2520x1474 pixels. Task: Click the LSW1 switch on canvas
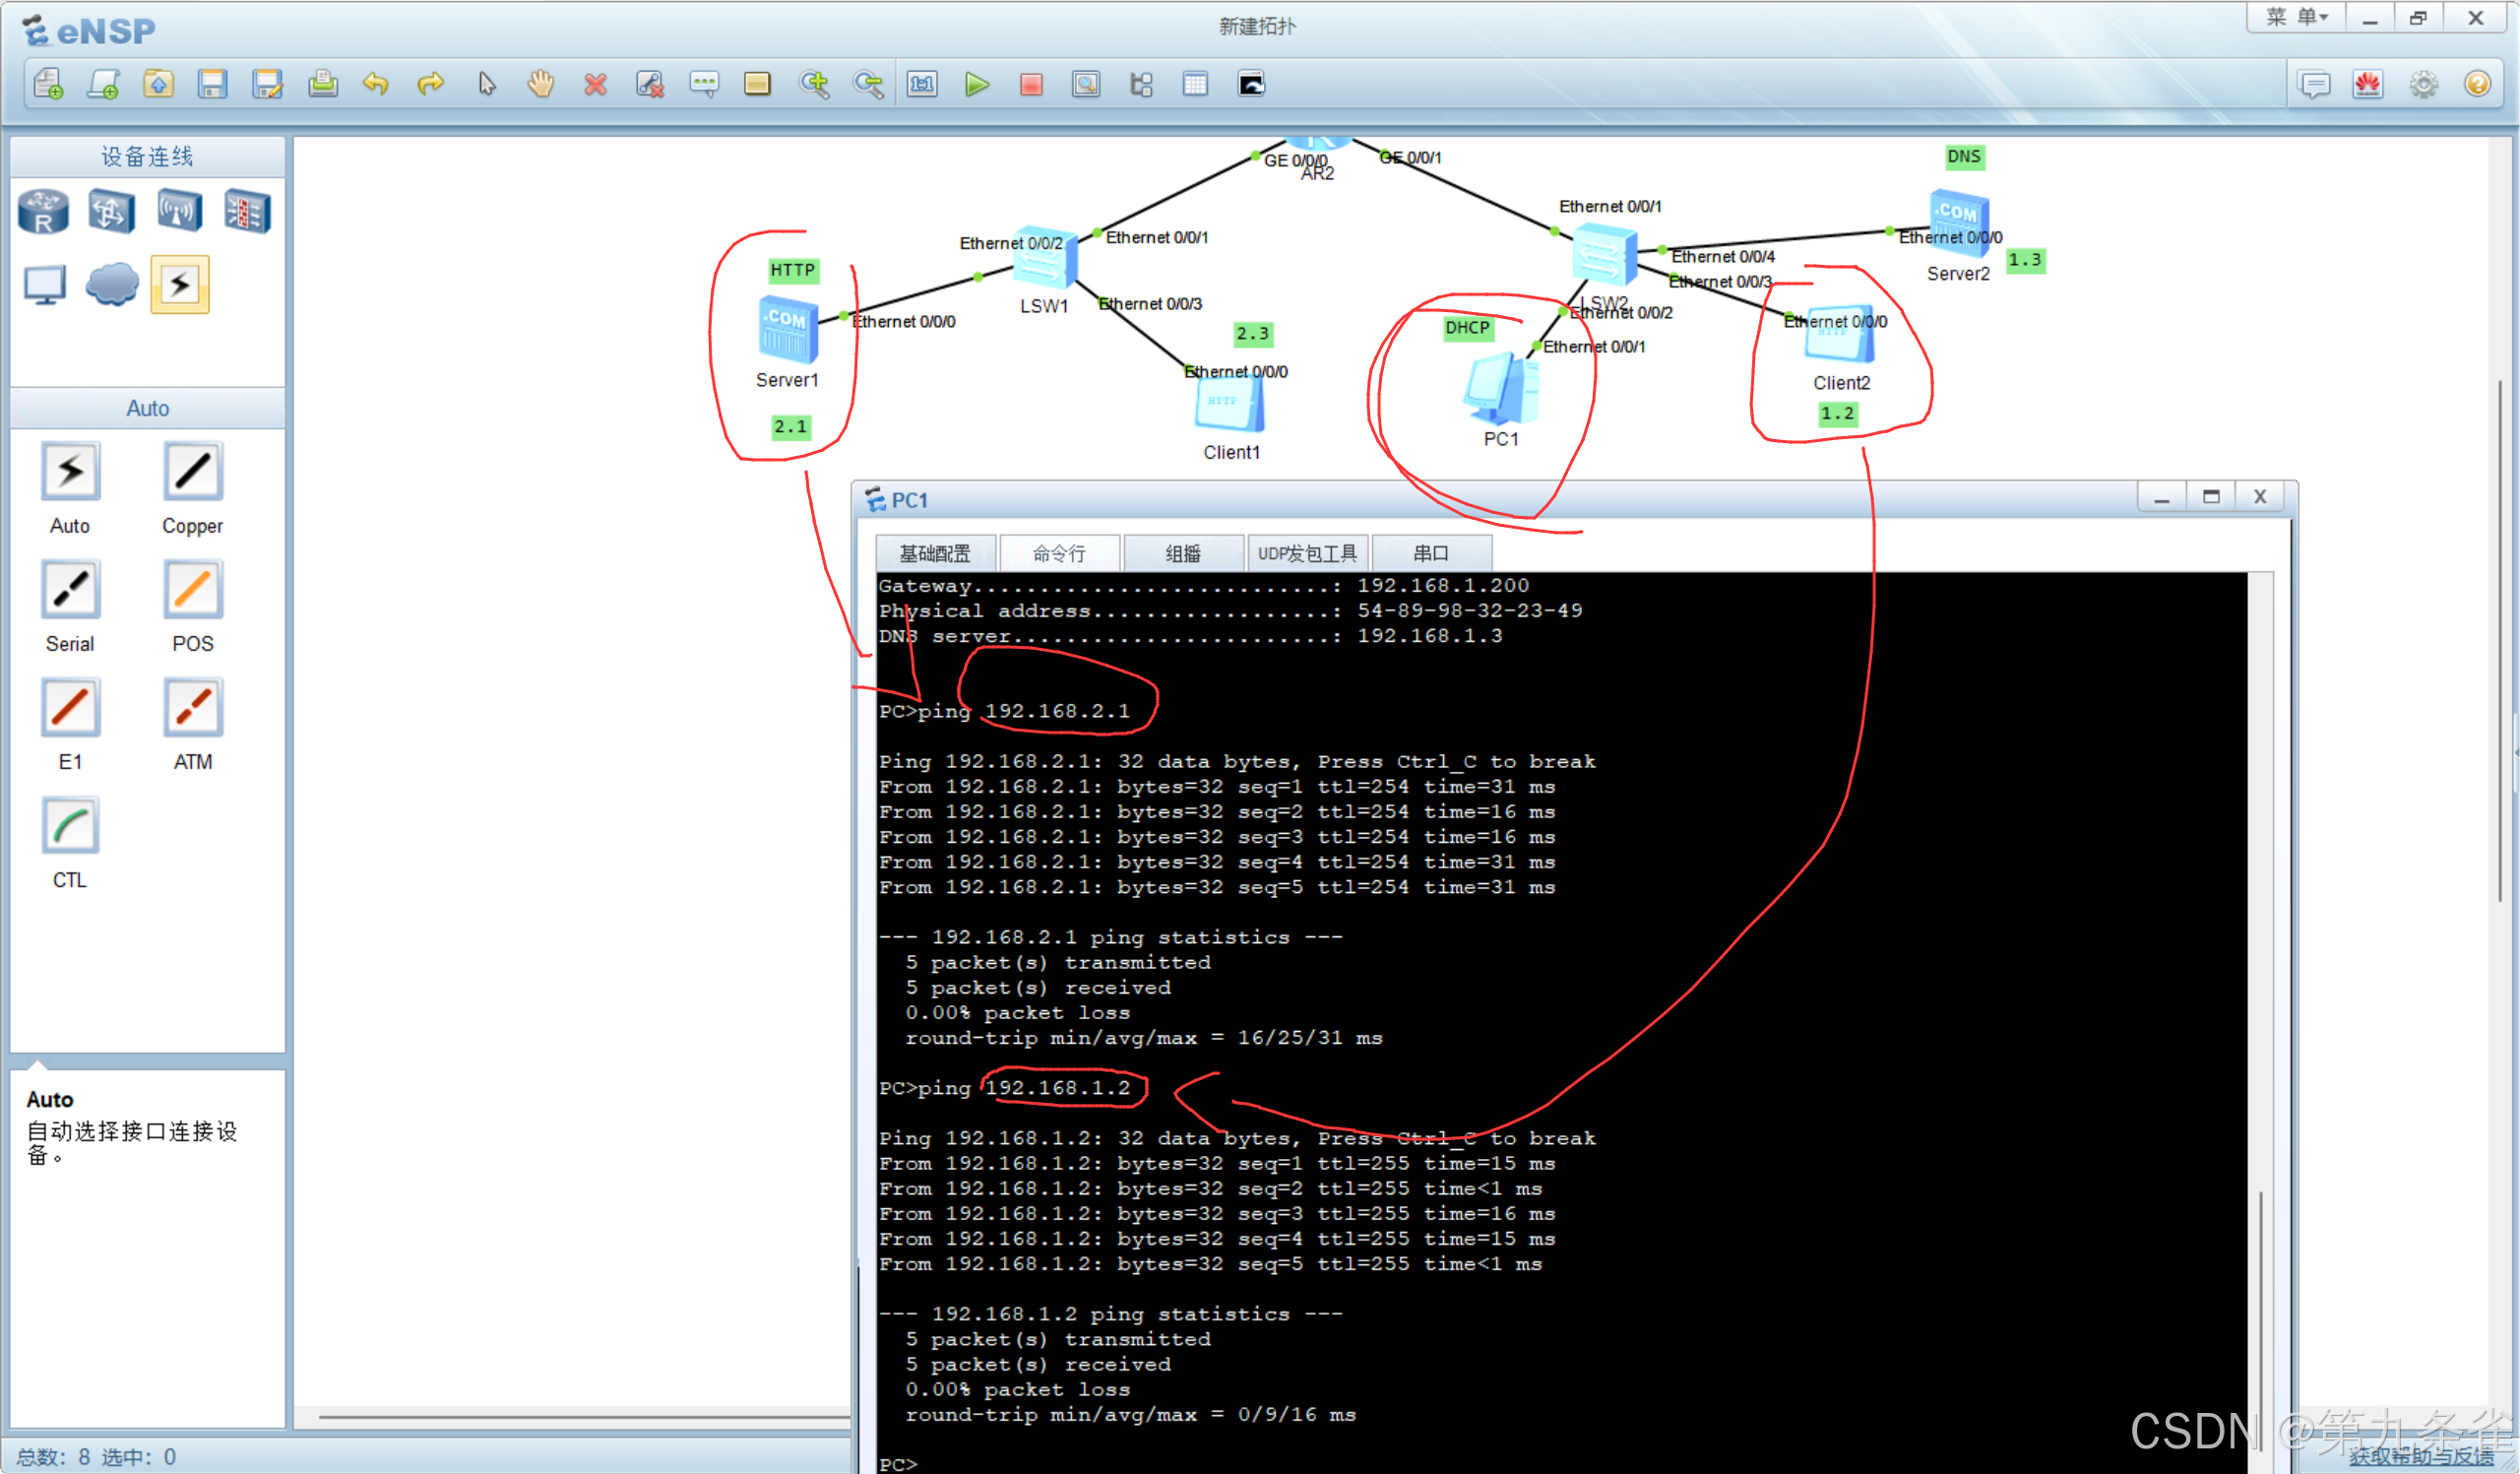[x=1044, y=258]
